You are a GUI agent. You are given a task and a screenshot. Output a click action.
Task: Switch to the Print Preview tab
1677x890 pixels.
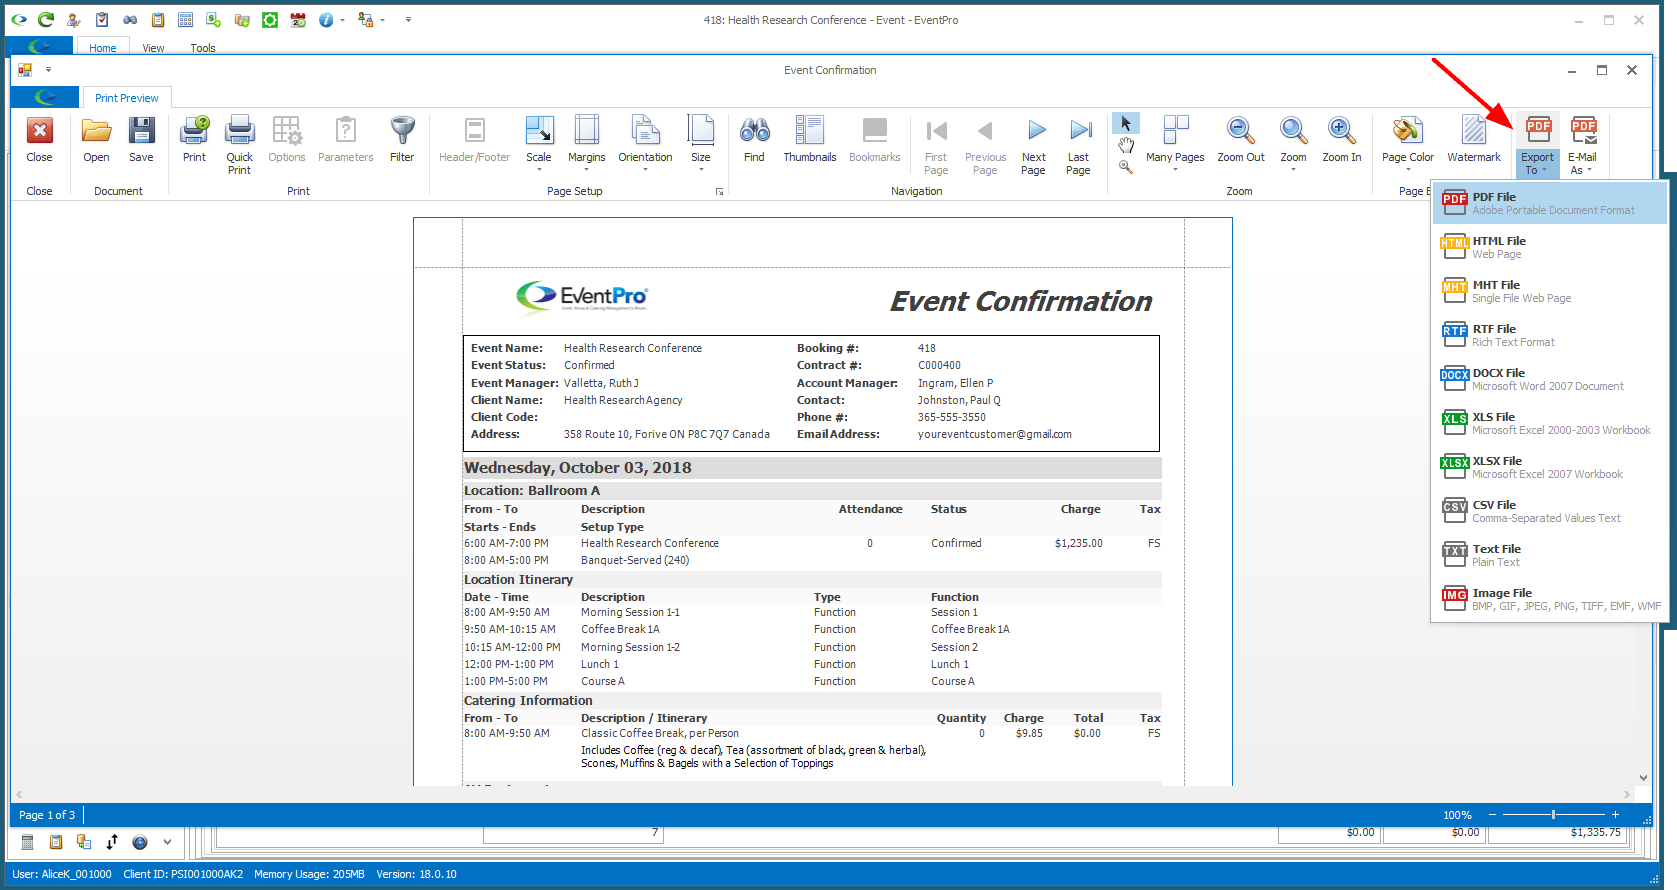pos(127,98)
